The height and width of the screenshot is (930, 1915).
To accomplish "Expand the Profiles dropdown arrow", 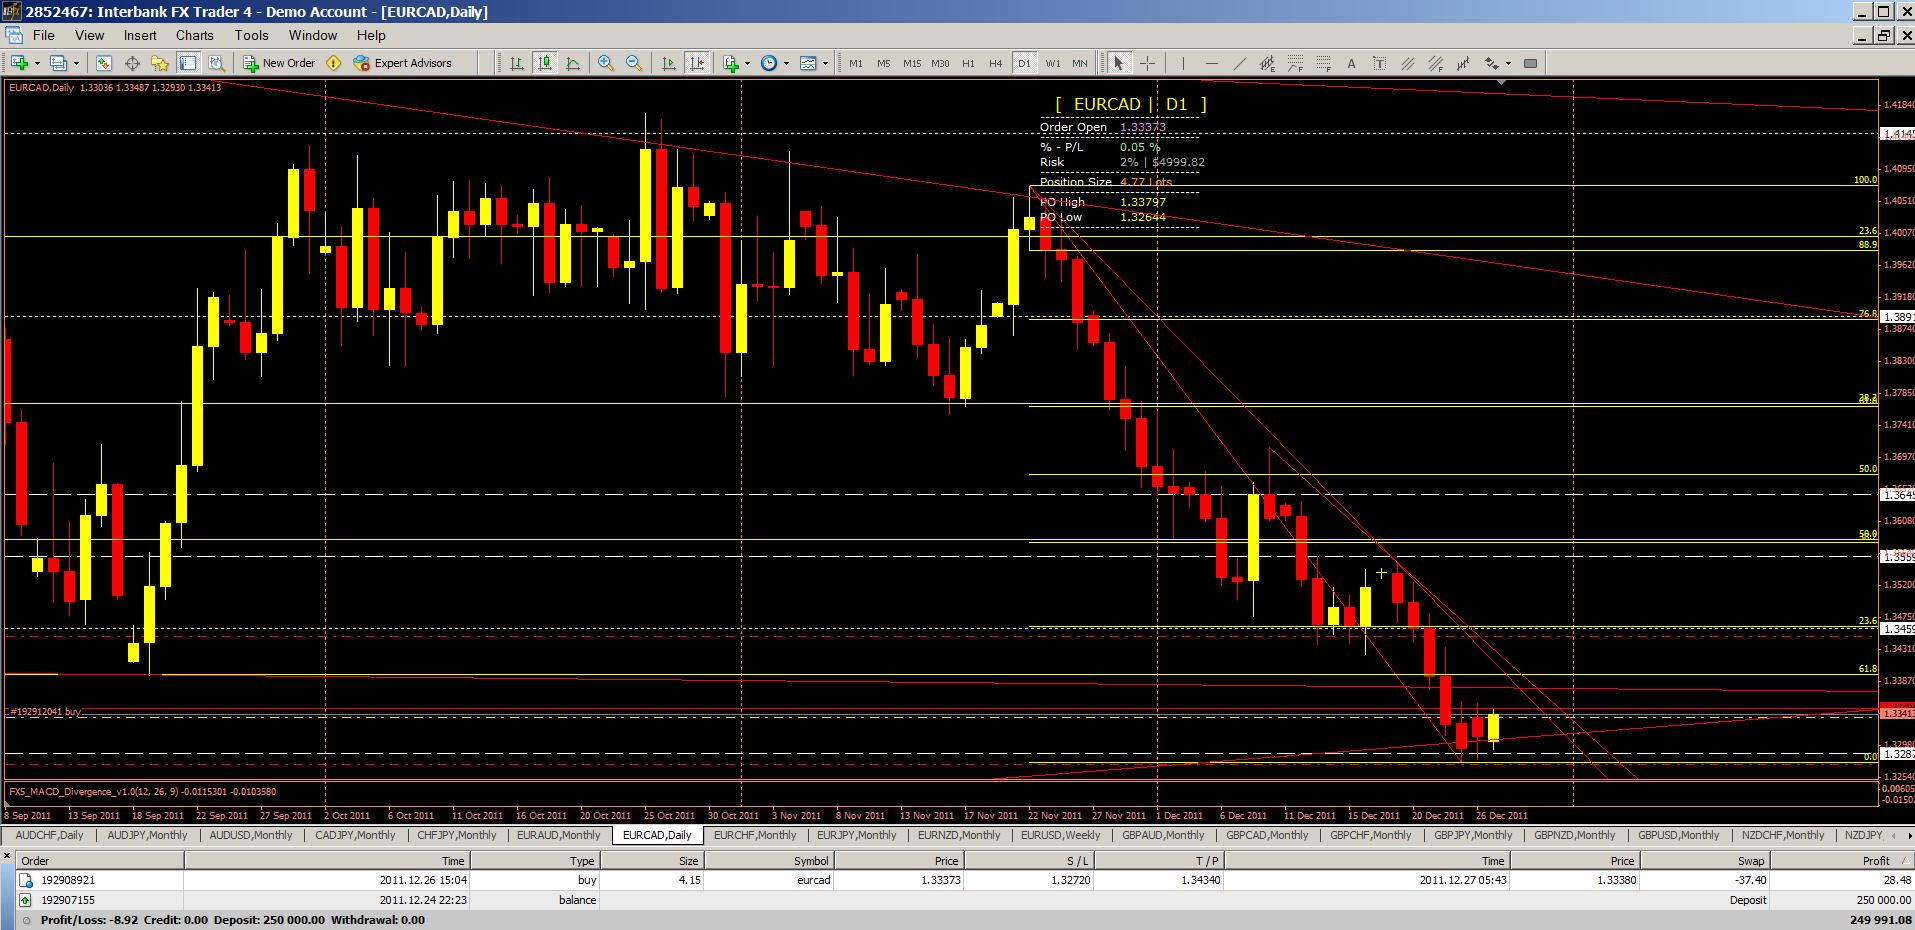I will [76, 63].
